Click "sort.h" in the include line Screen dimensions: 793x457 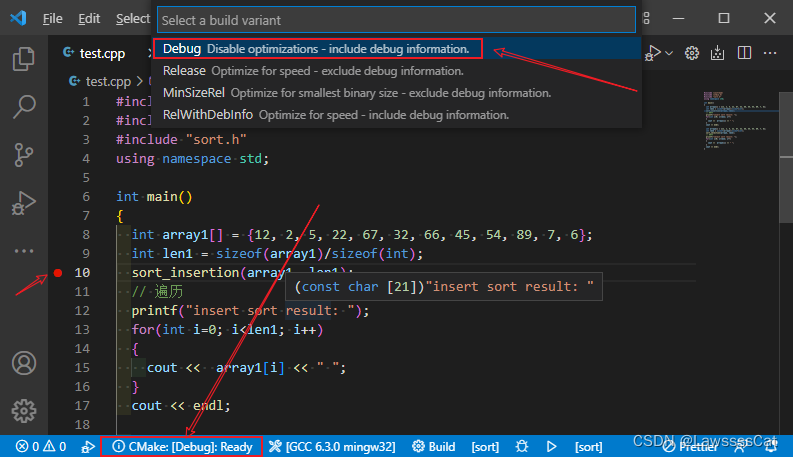216,140
